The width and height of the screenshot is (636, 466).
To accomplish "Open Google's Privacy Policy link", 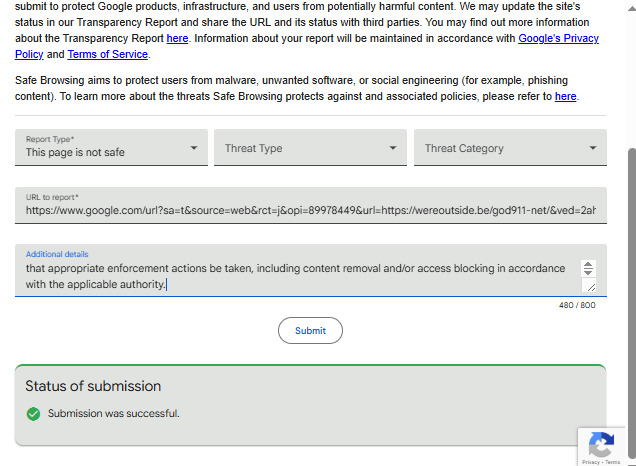I will tap(559, 38).
